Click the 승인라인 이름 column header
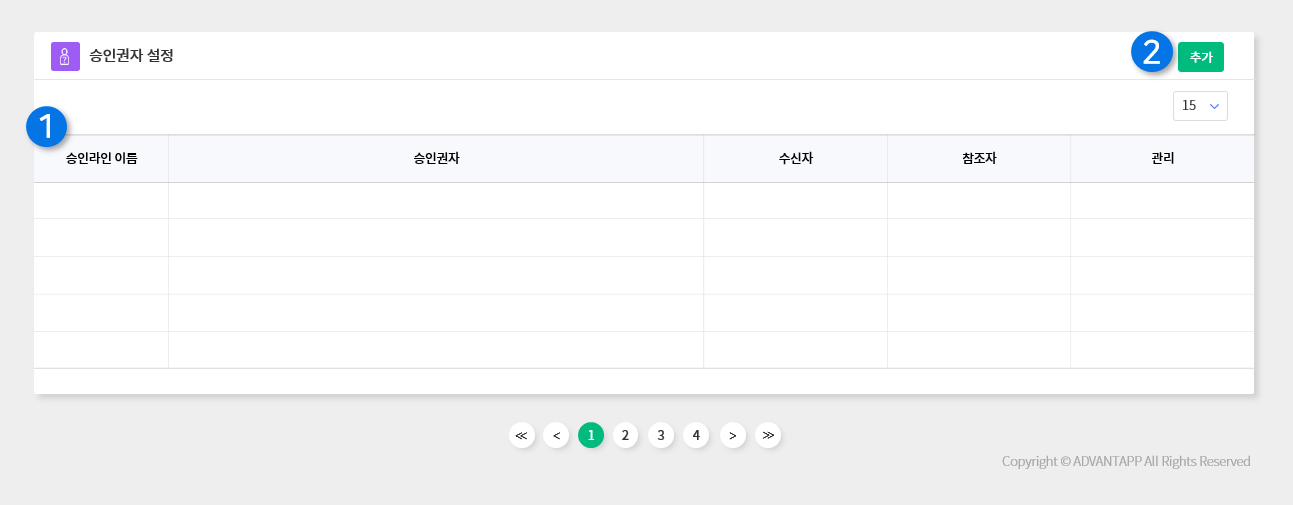Viewport: 1293px width, 505px height. (101, 159)
